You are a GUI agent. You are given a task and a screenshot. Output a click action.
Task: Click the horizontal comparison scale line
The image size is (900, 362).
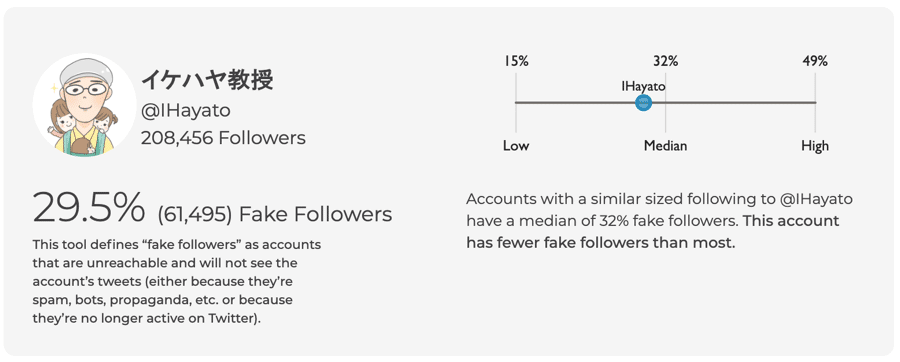[x=665, y=103]
